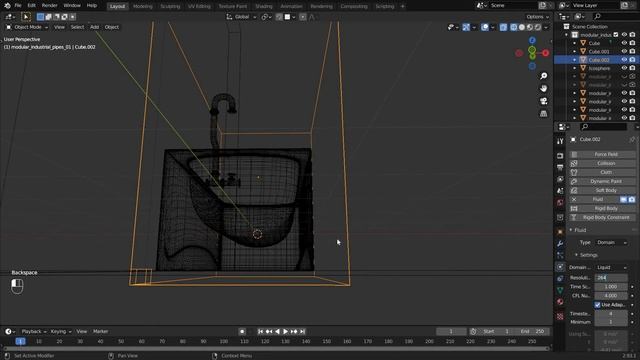This screenshot has width=640, height=360.
Task: Collapse the Settings subpanel expander
Action: [576, 255]
